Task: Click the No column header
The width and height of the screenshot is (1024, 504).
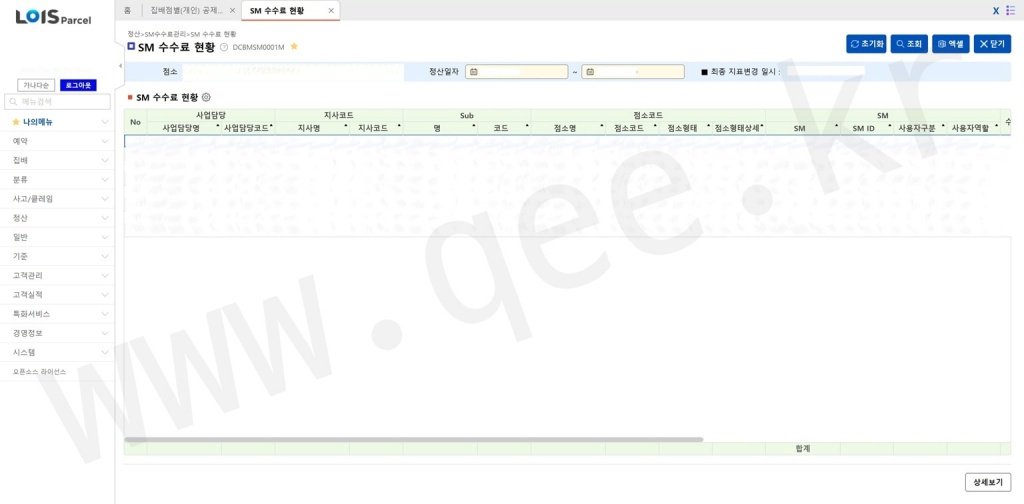Action: point(135,122)
